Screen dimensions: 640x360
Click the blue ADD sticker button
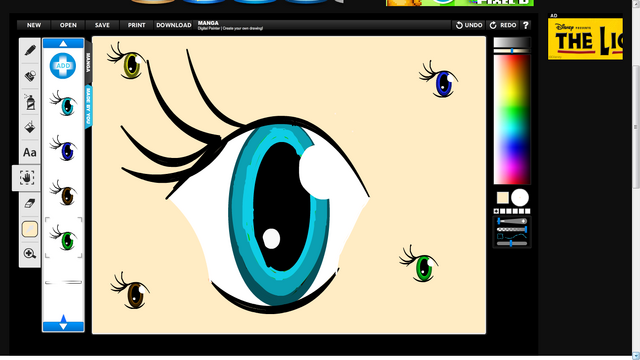pyautogui.click(x=63, y=66)
